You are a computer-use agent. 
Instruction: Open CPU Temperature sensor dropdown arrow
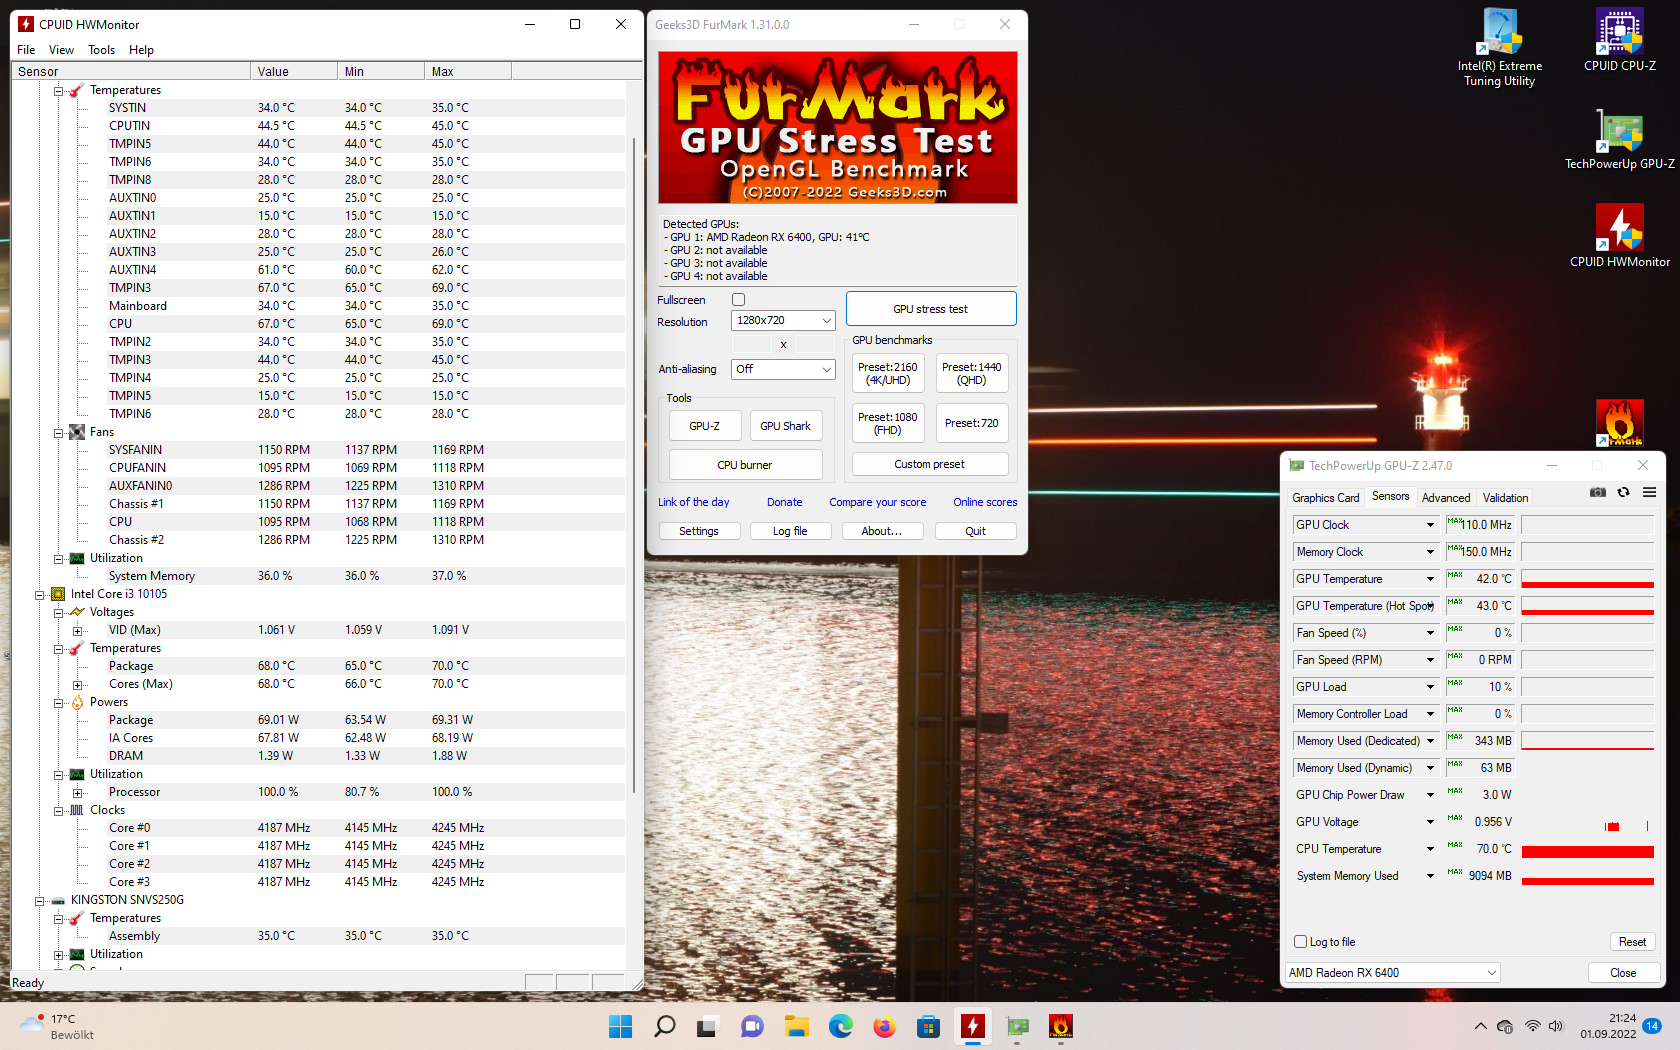(x=1430, y=849)
